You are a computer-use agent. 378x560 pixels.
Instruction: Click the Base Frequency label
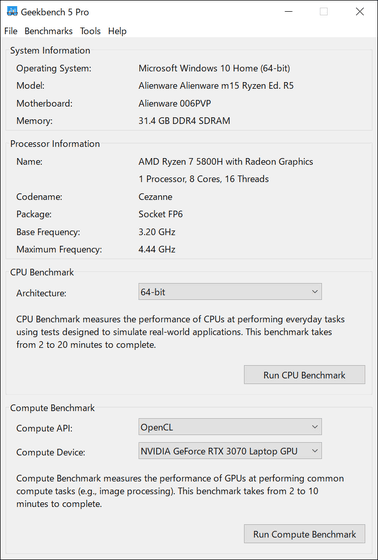click(48, 232)
